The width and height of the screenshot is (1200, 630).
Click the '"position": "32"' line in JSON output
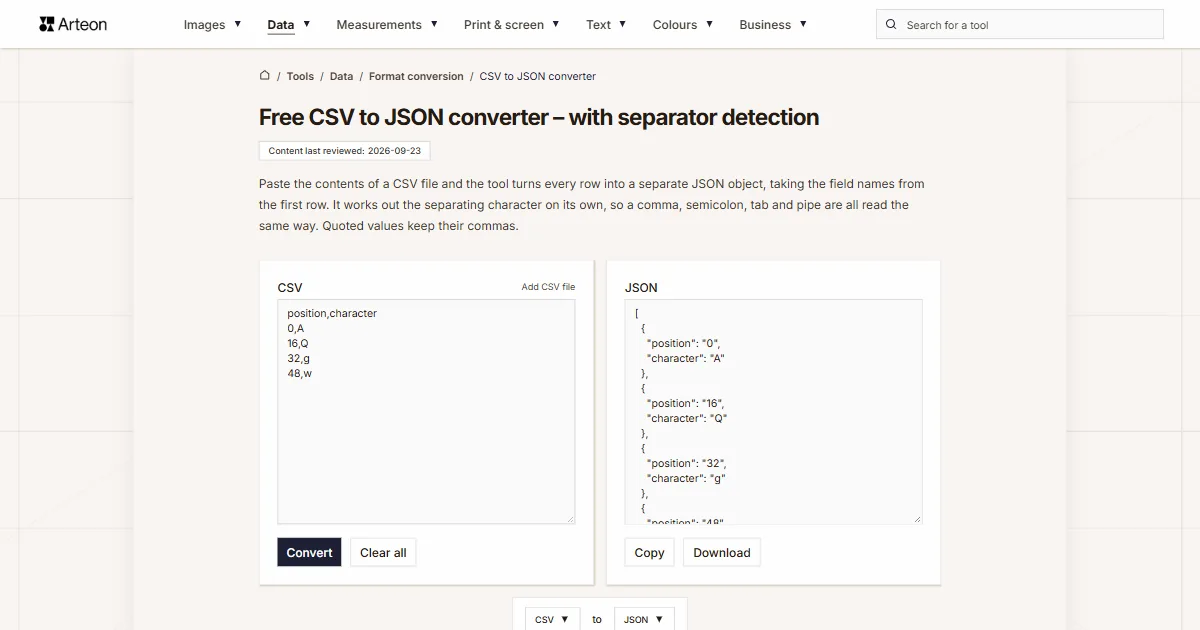(x=686, y=463)
